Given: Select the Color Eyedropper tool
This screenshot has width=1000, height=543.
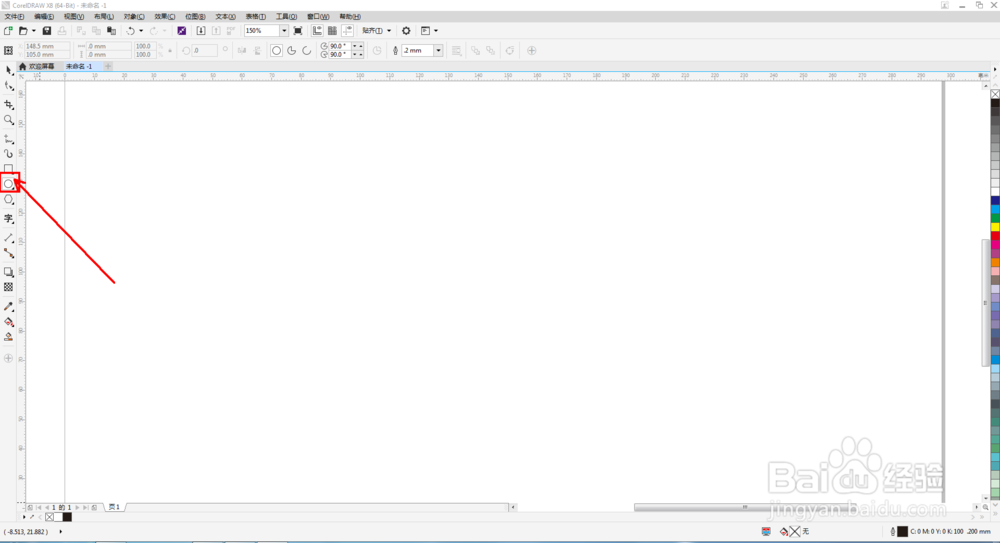Looking at the screenshot, I should (x=9, y=306).
